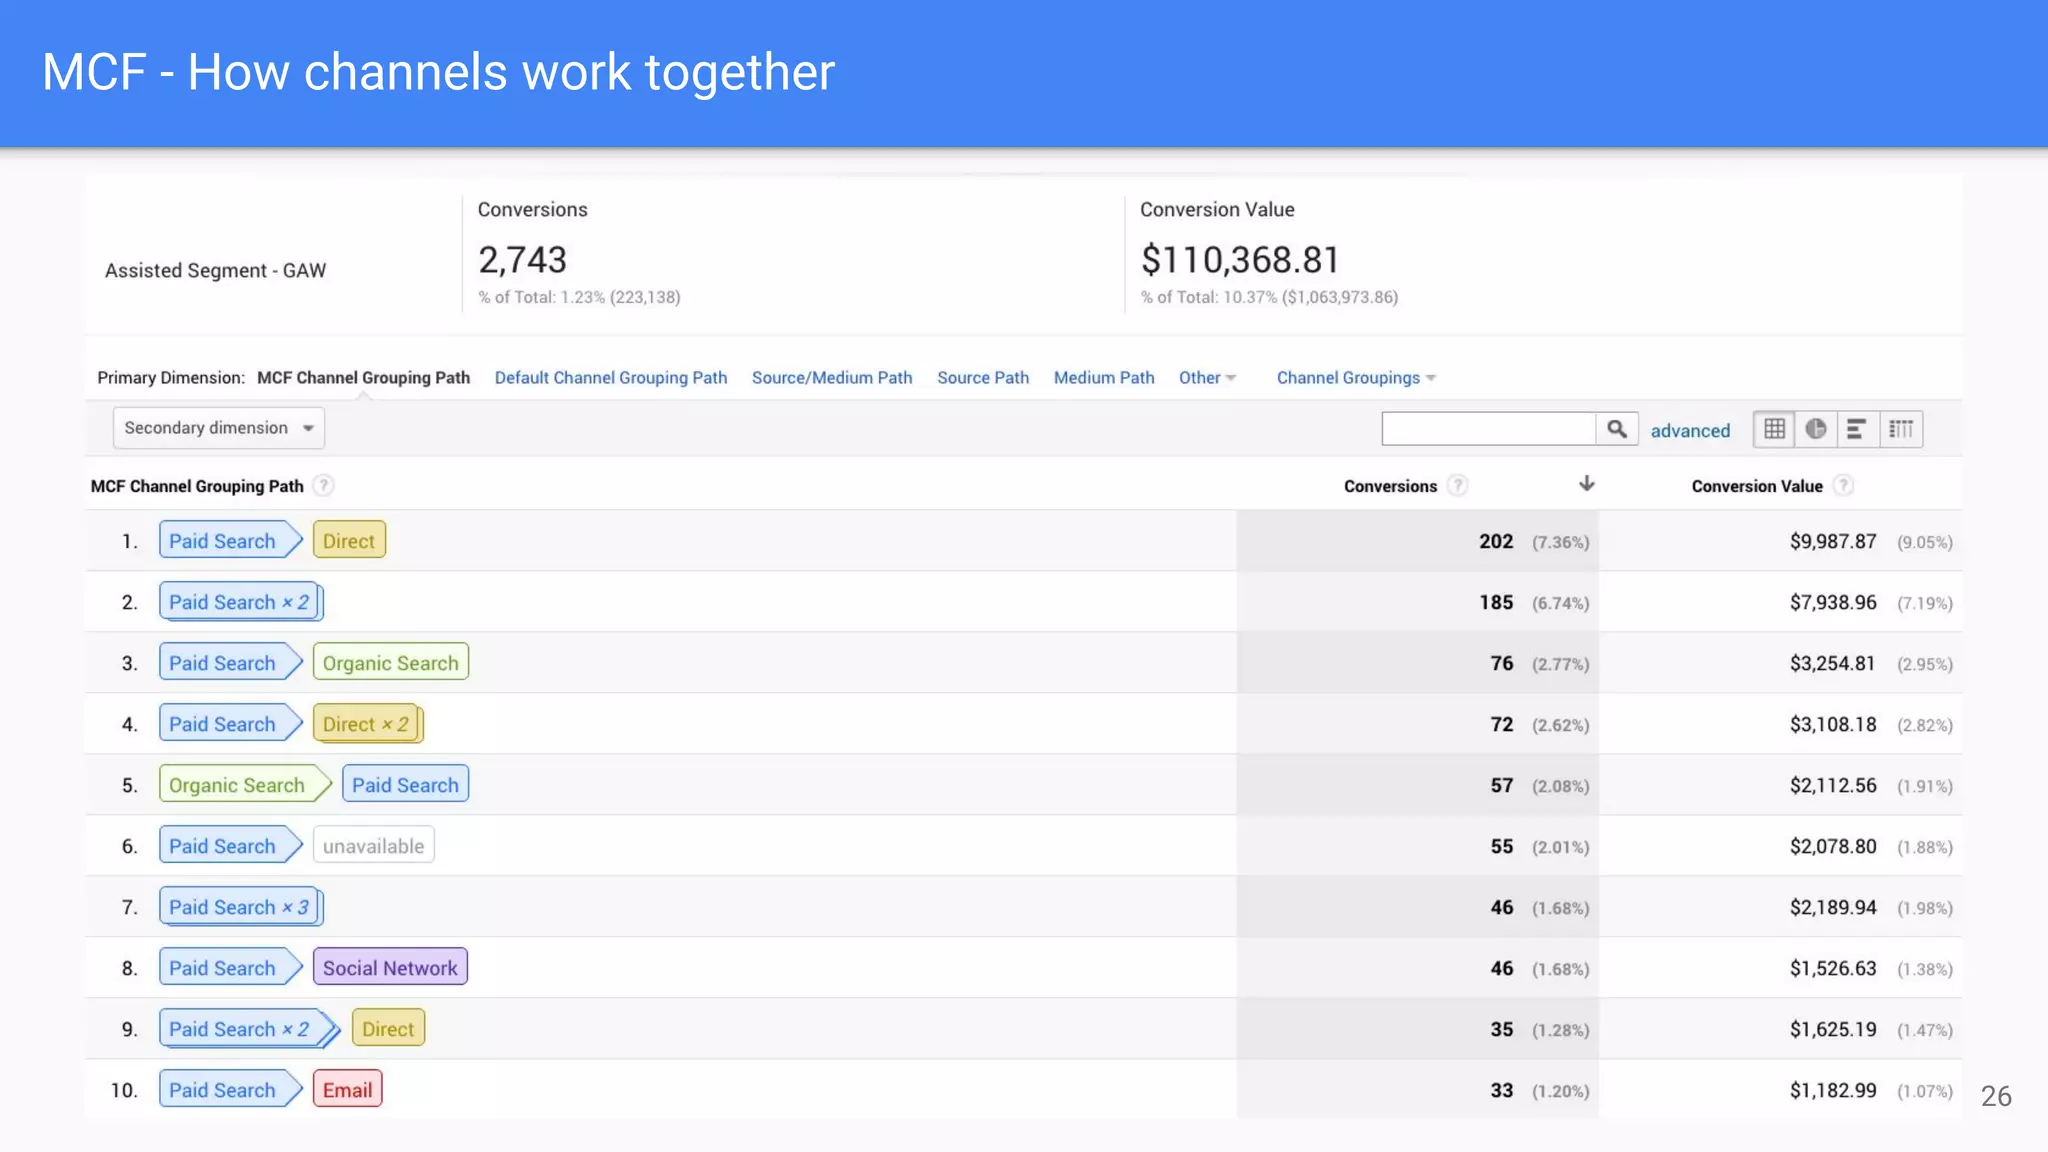
Task: Select the performance bar view icon
Action: [1857, 429]
